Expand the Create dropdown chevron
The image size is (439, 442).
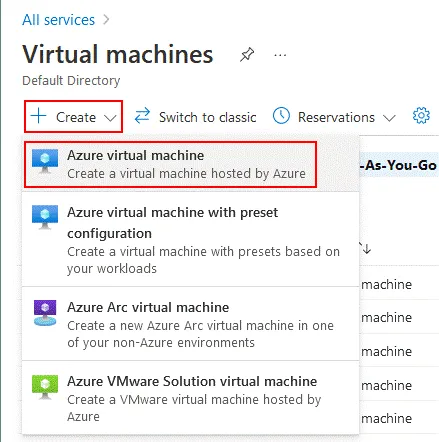pyautogui.click(x=110, y=118)
